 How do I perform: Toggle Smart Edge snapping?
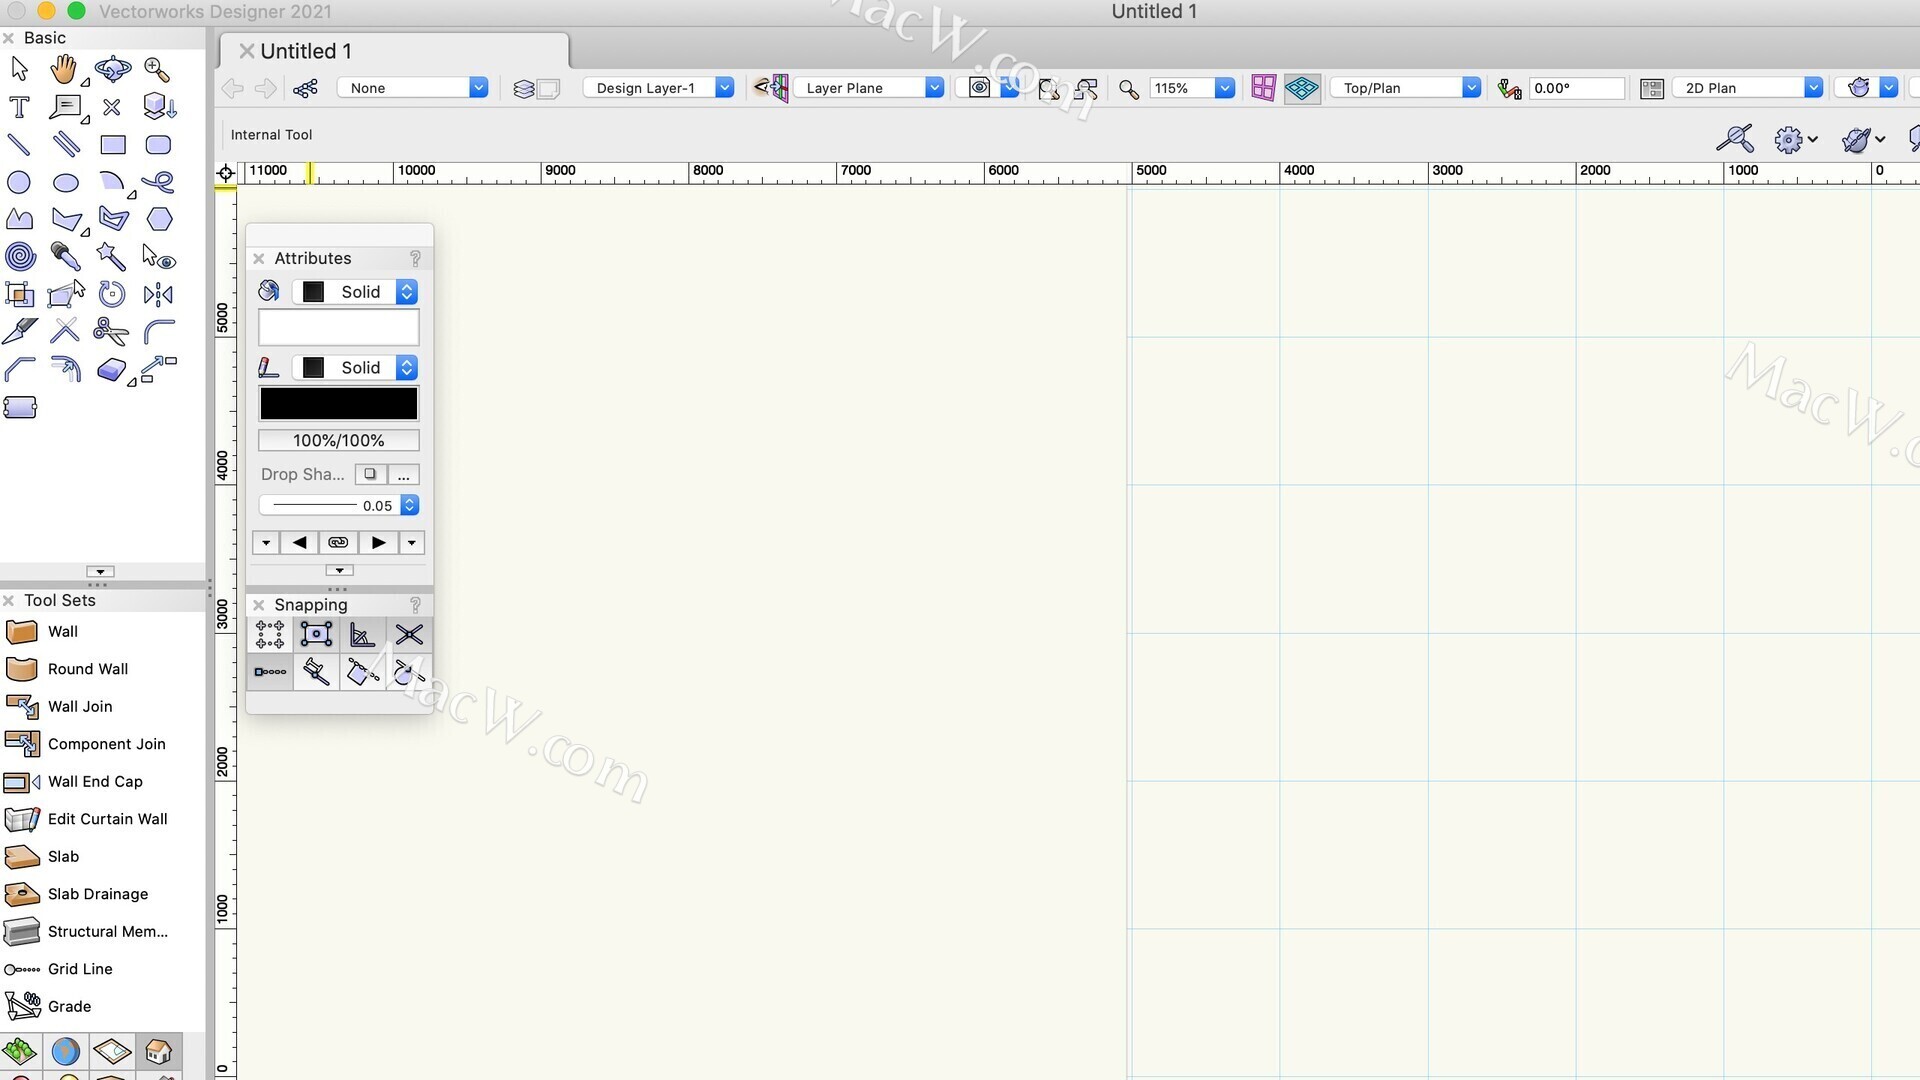pyautogui.click(x=363, y=672)
